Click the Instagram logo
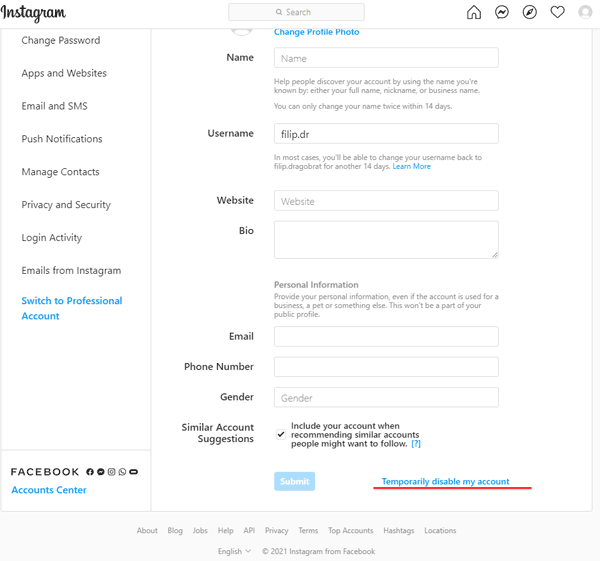This screenshot has height=561, width=600. 33,13
